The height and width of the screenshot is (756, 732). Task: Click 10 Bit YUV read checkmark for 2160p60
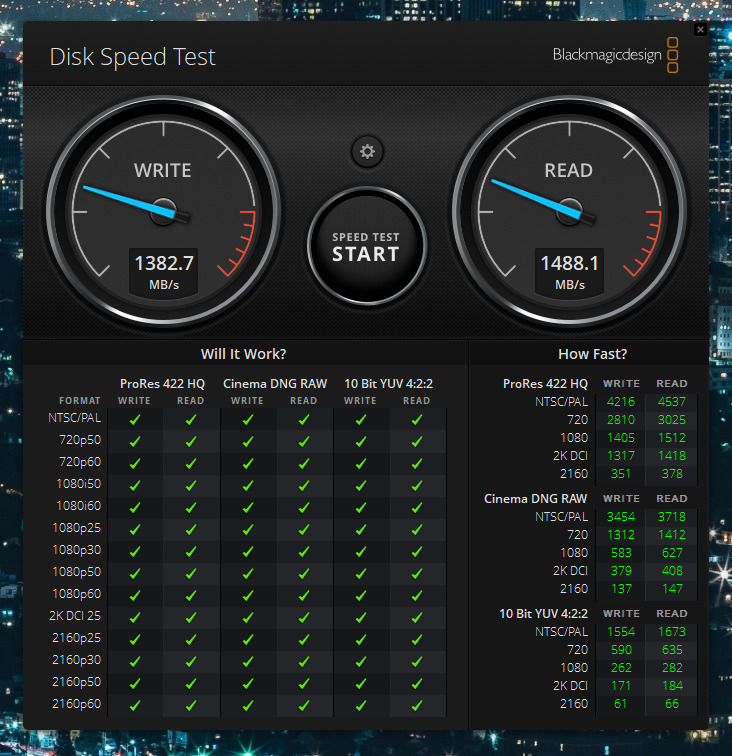[417, 706]
